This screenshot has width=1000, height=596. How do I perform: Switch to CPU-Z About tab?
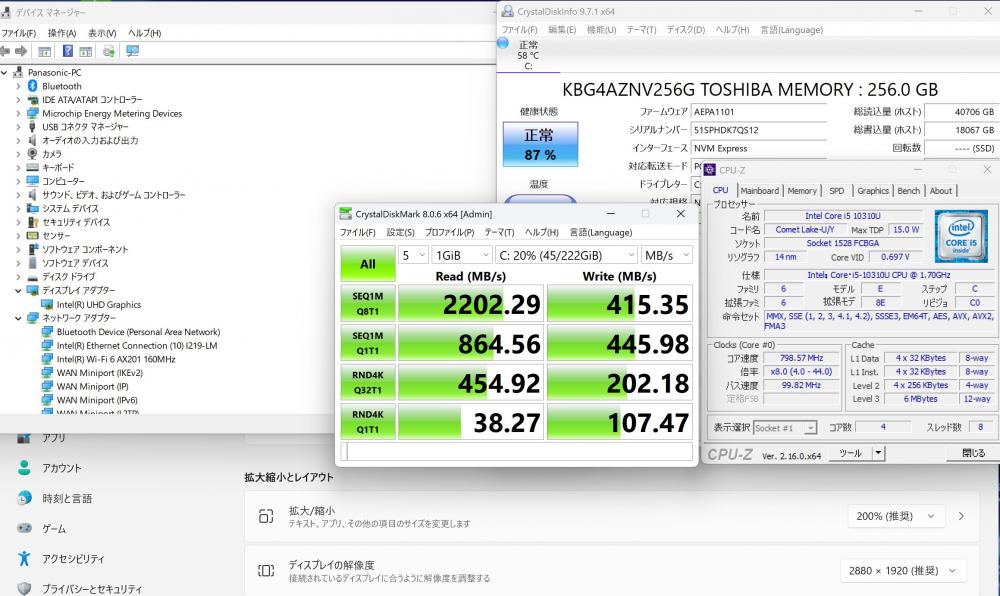pyautogui.click(x=941, y=191)
